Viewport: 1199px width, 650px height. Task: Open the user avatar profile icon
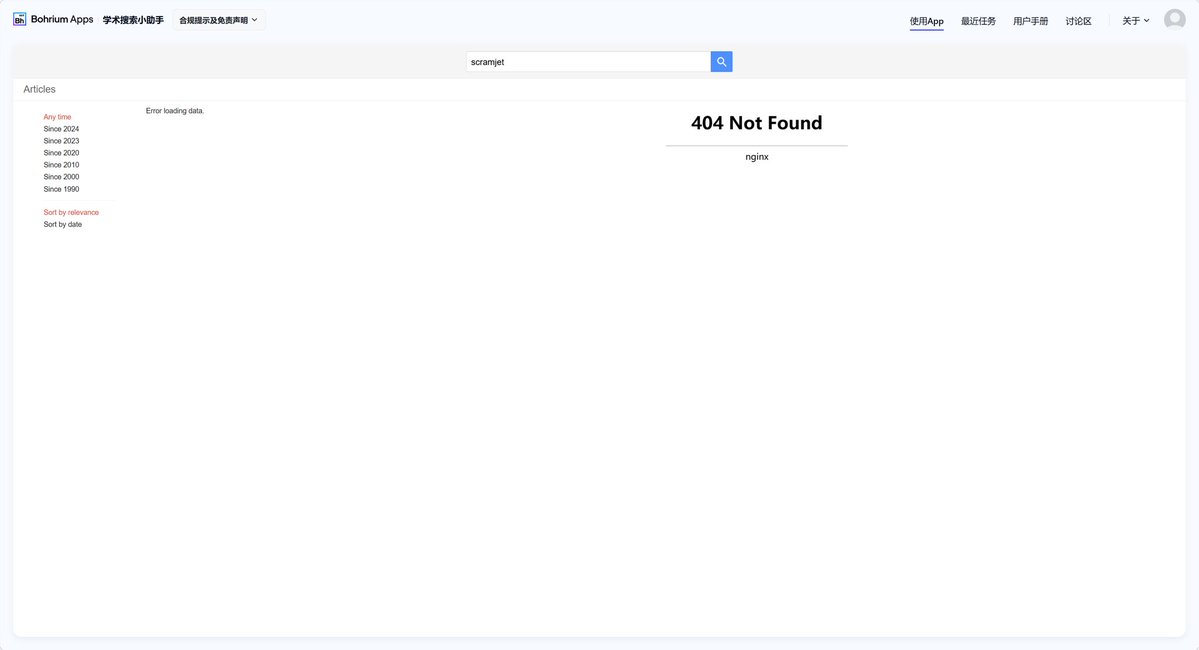pyautogui.click(x=1175, y=19)
